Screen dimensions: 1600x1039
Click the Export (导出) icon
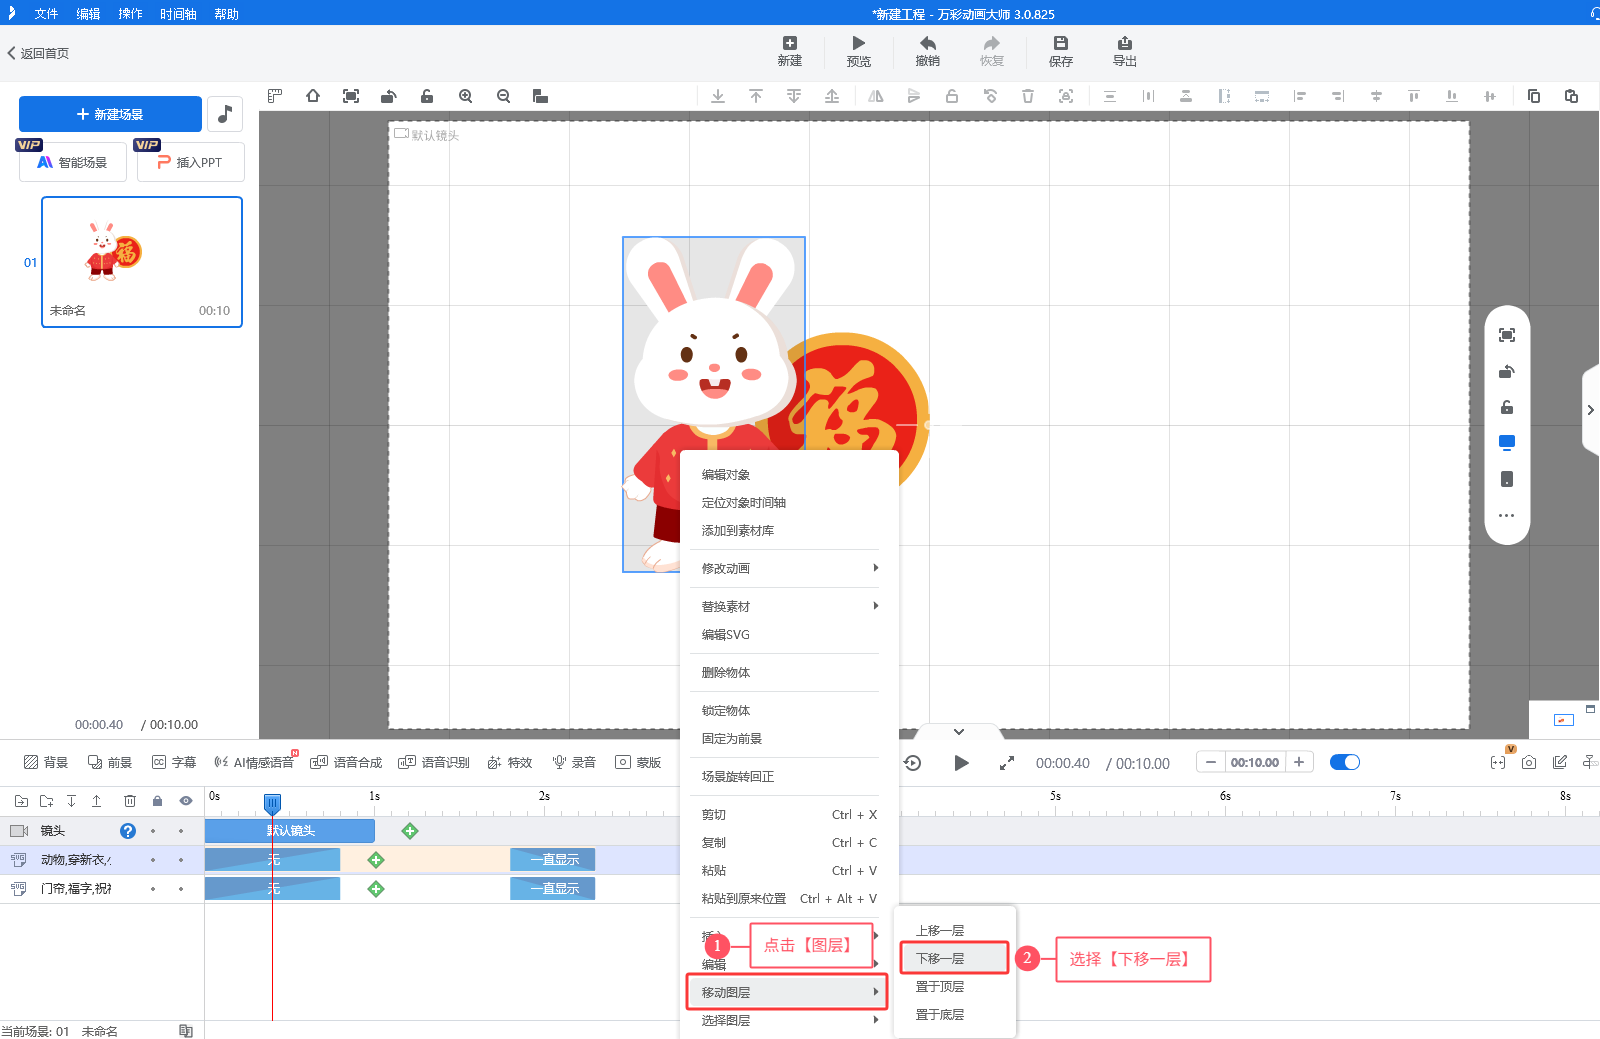(1124, 44)
